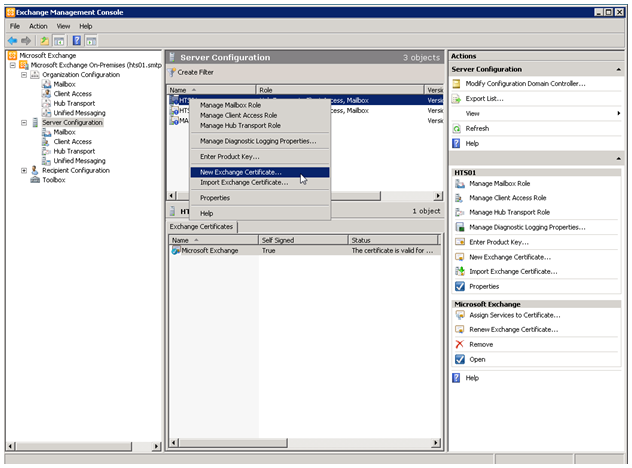Click the Create Filter funnel icon
632x468 pixels.
click(172, 72)
